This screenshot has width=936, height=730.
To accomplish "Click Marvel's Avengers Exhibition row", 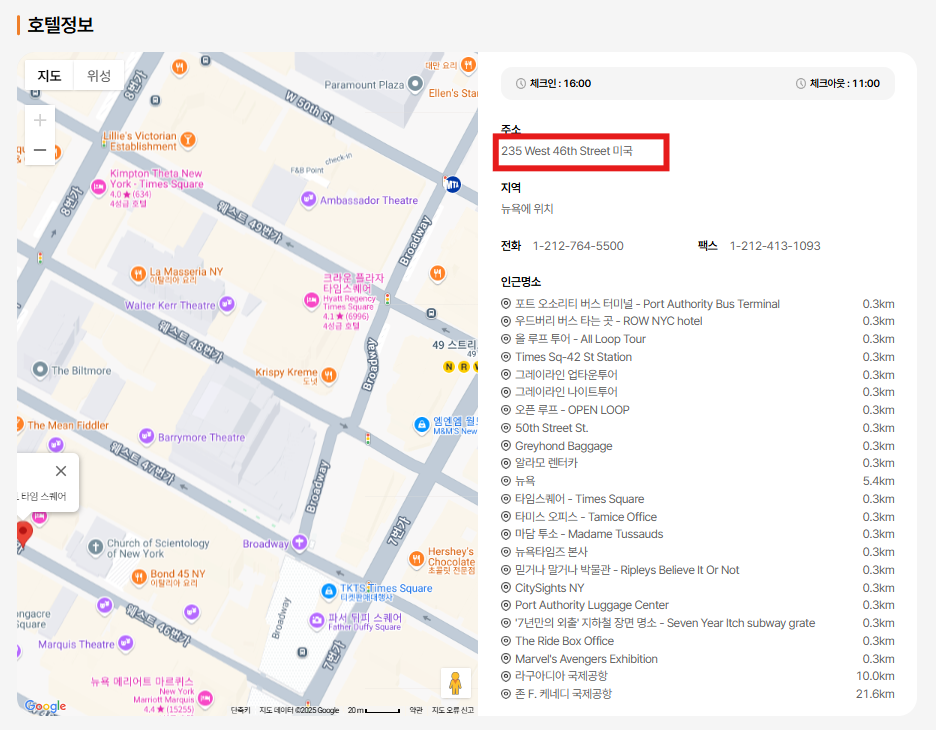I will (x=697, y=659).
